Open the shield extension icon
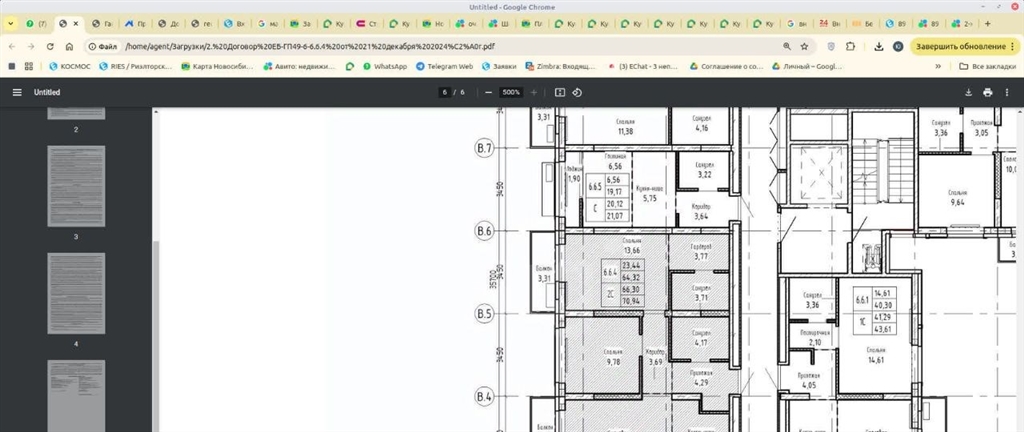 [831, 46]
